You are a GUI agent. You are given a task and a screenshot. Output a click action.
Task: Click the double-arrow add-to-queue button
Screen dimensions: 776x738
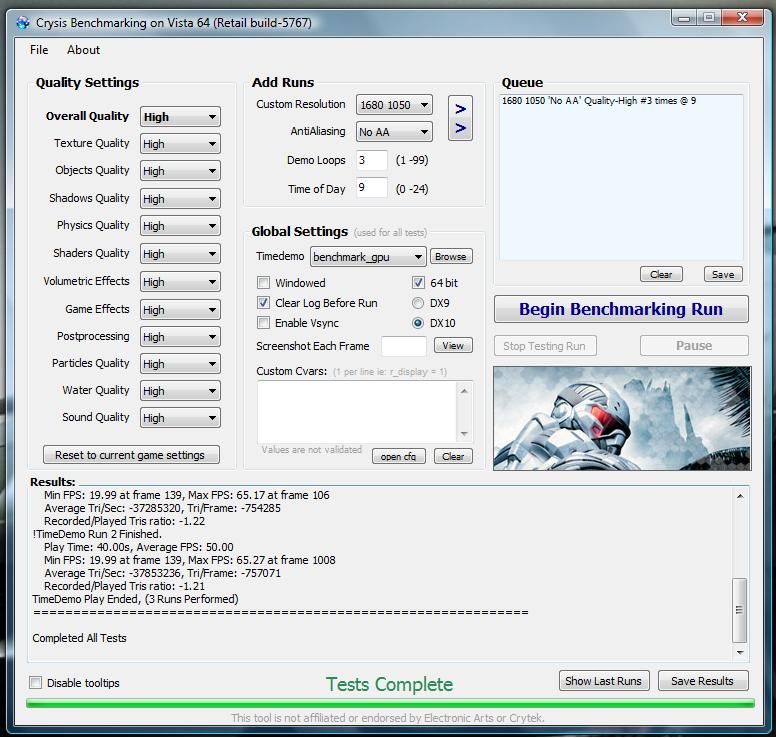pos(460,118)
